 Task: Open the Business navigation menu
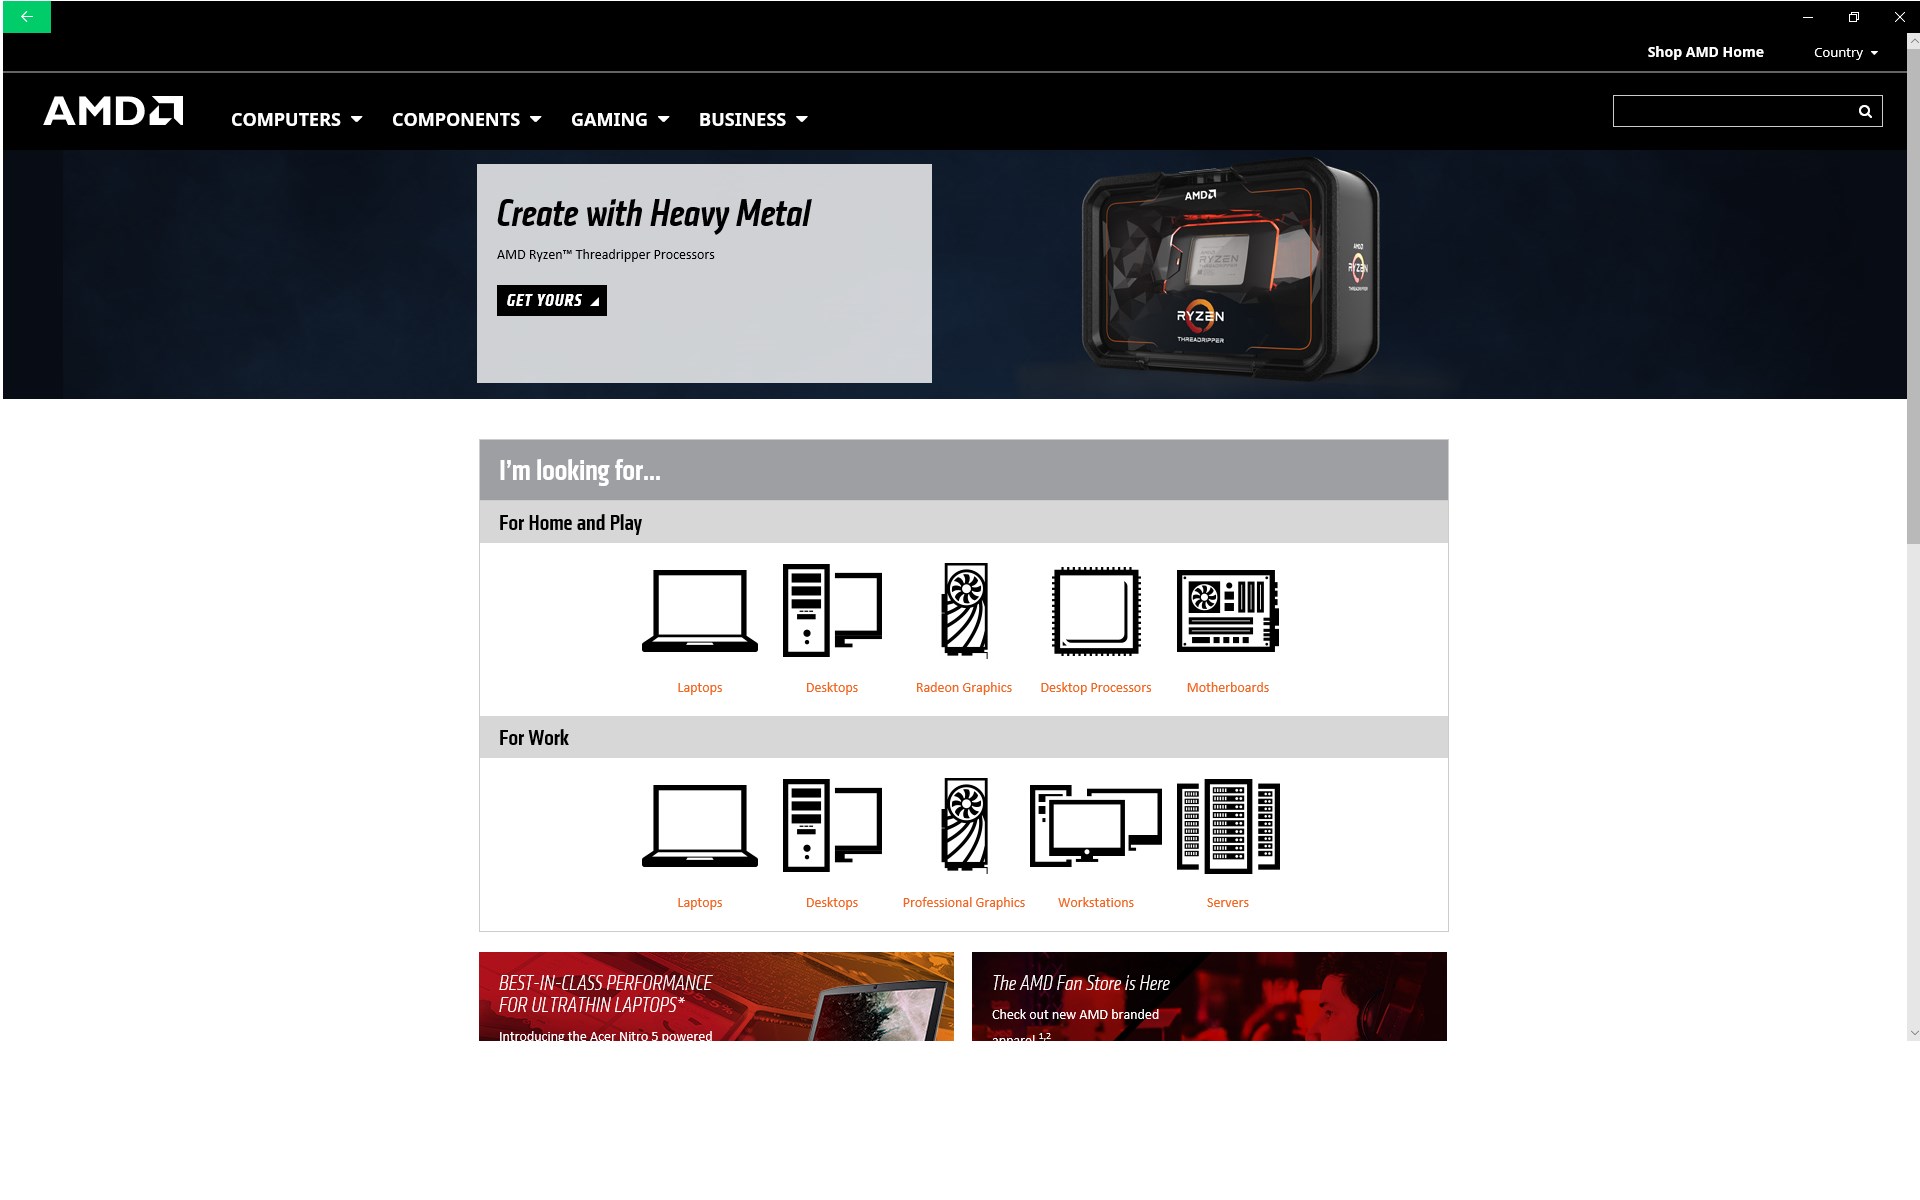752,119
